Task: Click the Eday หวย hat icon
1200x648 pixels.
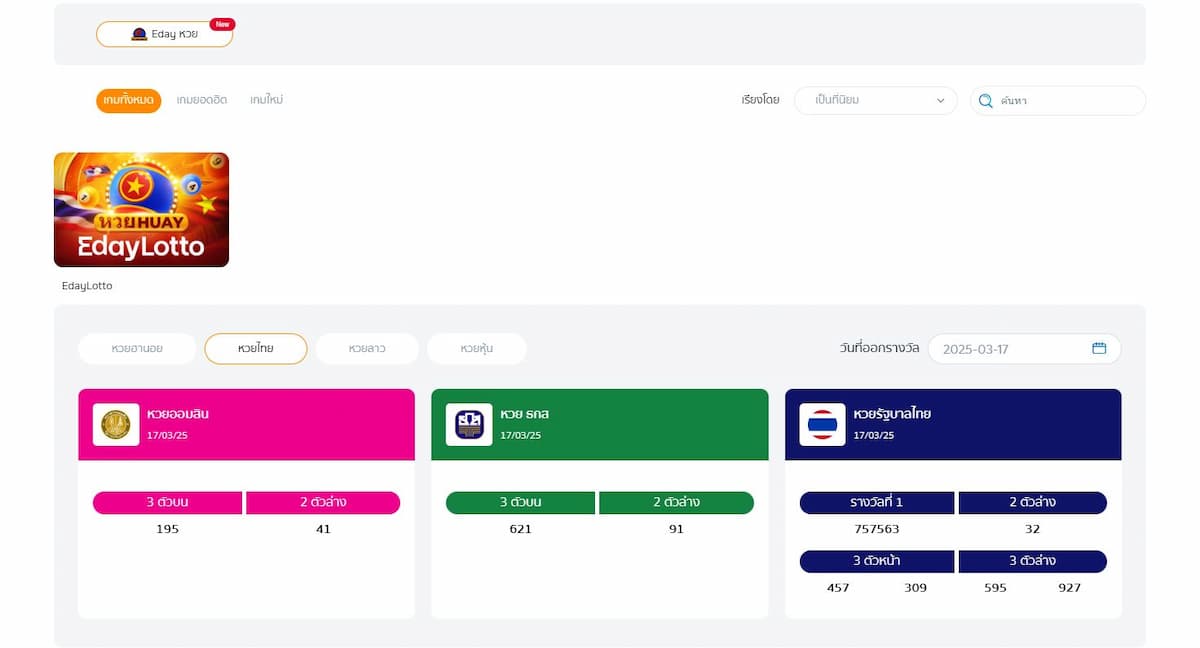Action: coord(140,34)
